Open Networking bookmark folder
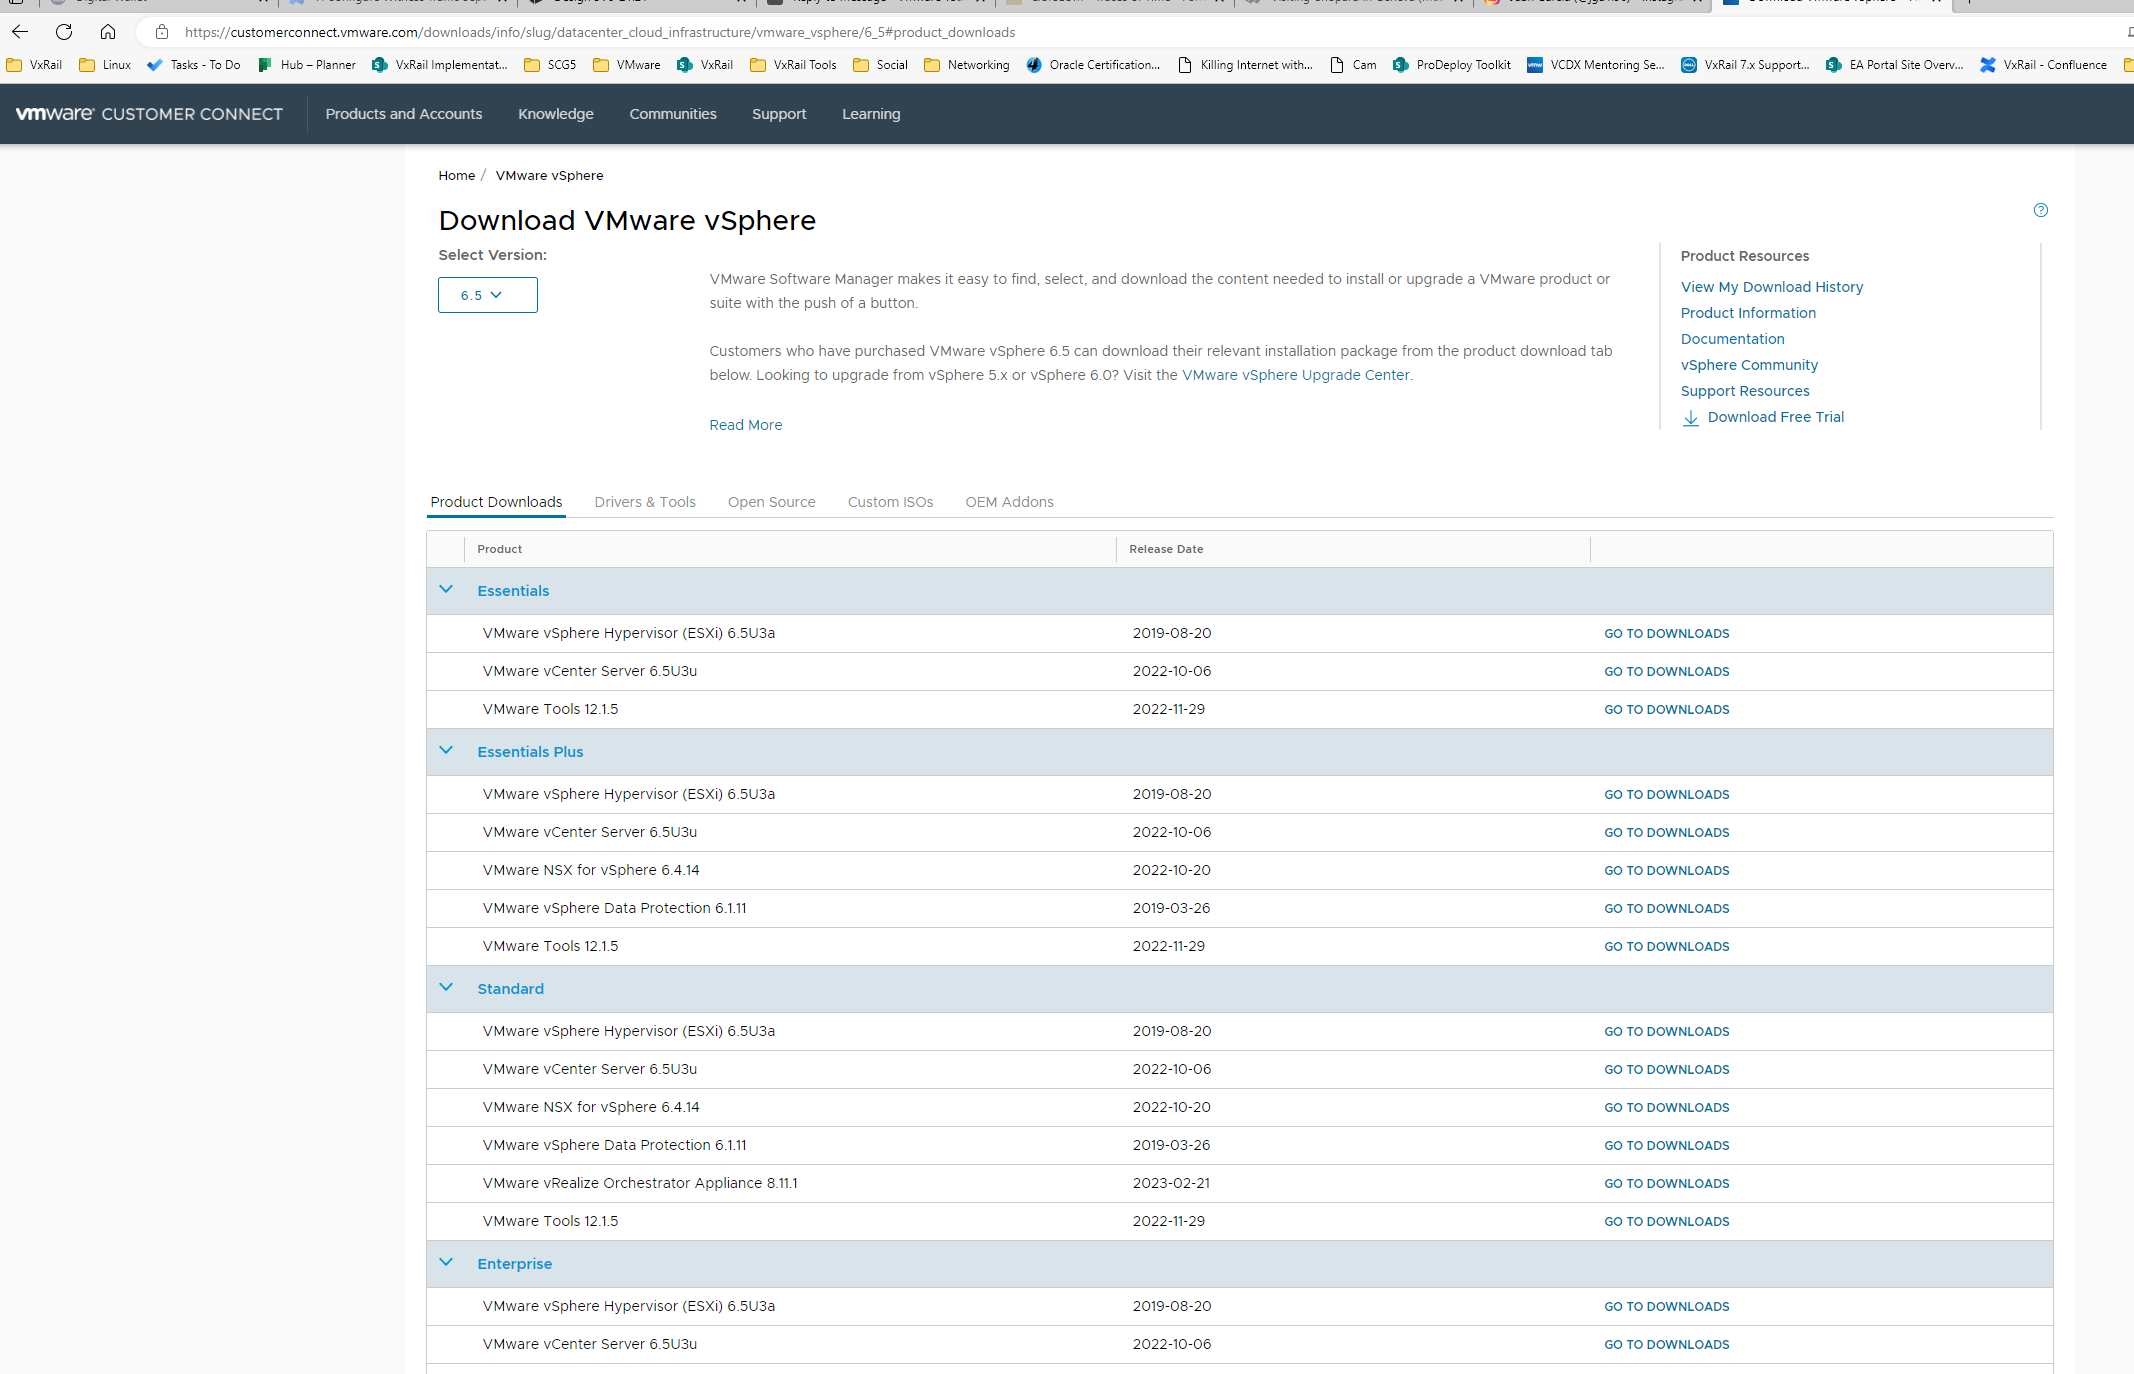This screenshot has width=2134, height=1374. click(967, 65)
